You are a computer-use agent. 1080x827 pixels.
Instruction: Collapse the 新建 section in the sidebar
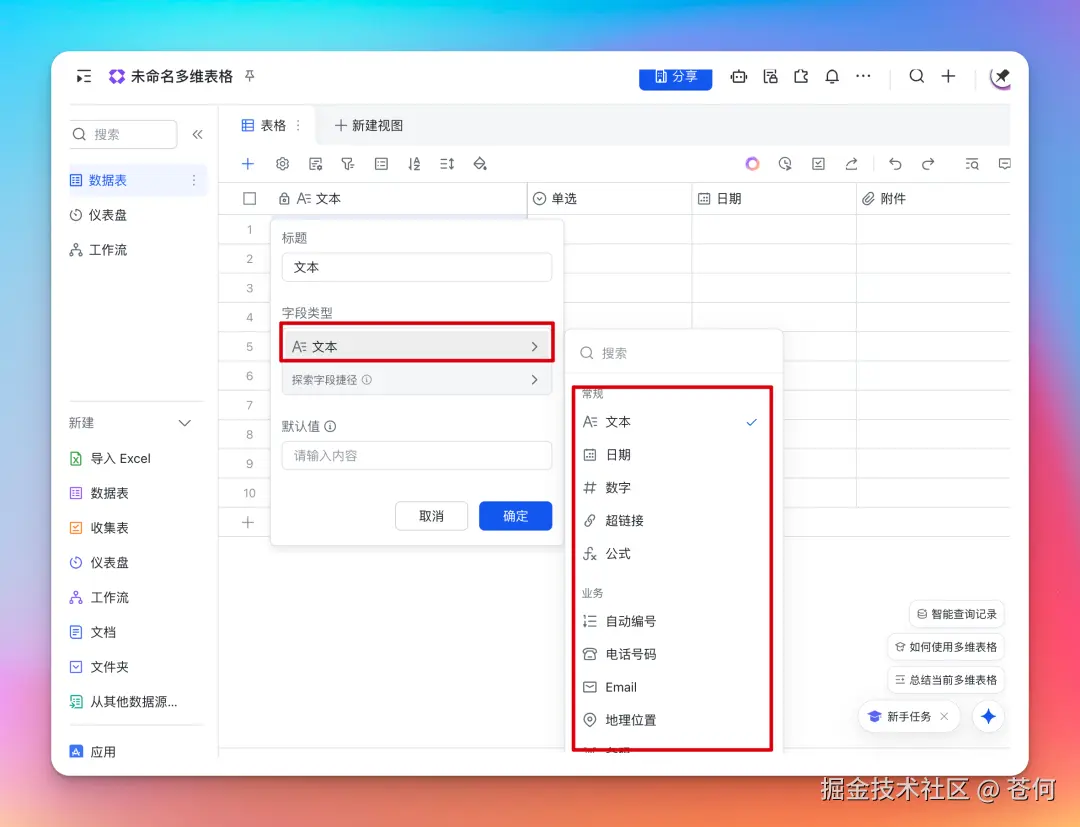[x=184, y=422]
